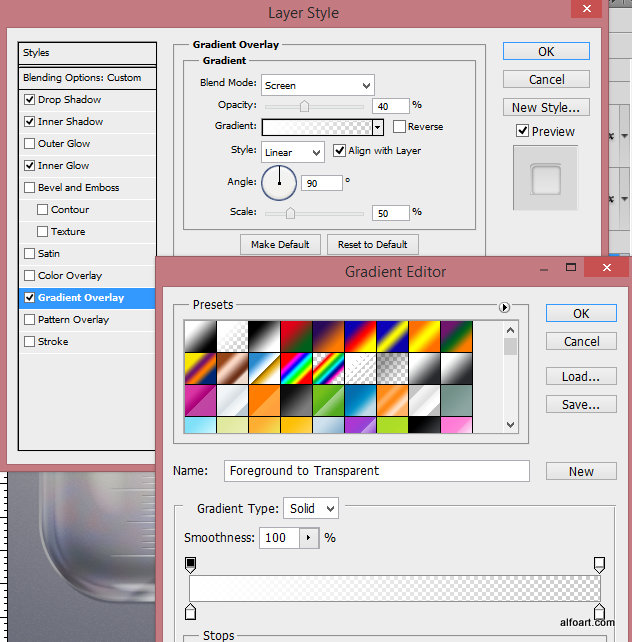
Task: Click the right color stop below gradient bar
Action: (x=599, y=611)
